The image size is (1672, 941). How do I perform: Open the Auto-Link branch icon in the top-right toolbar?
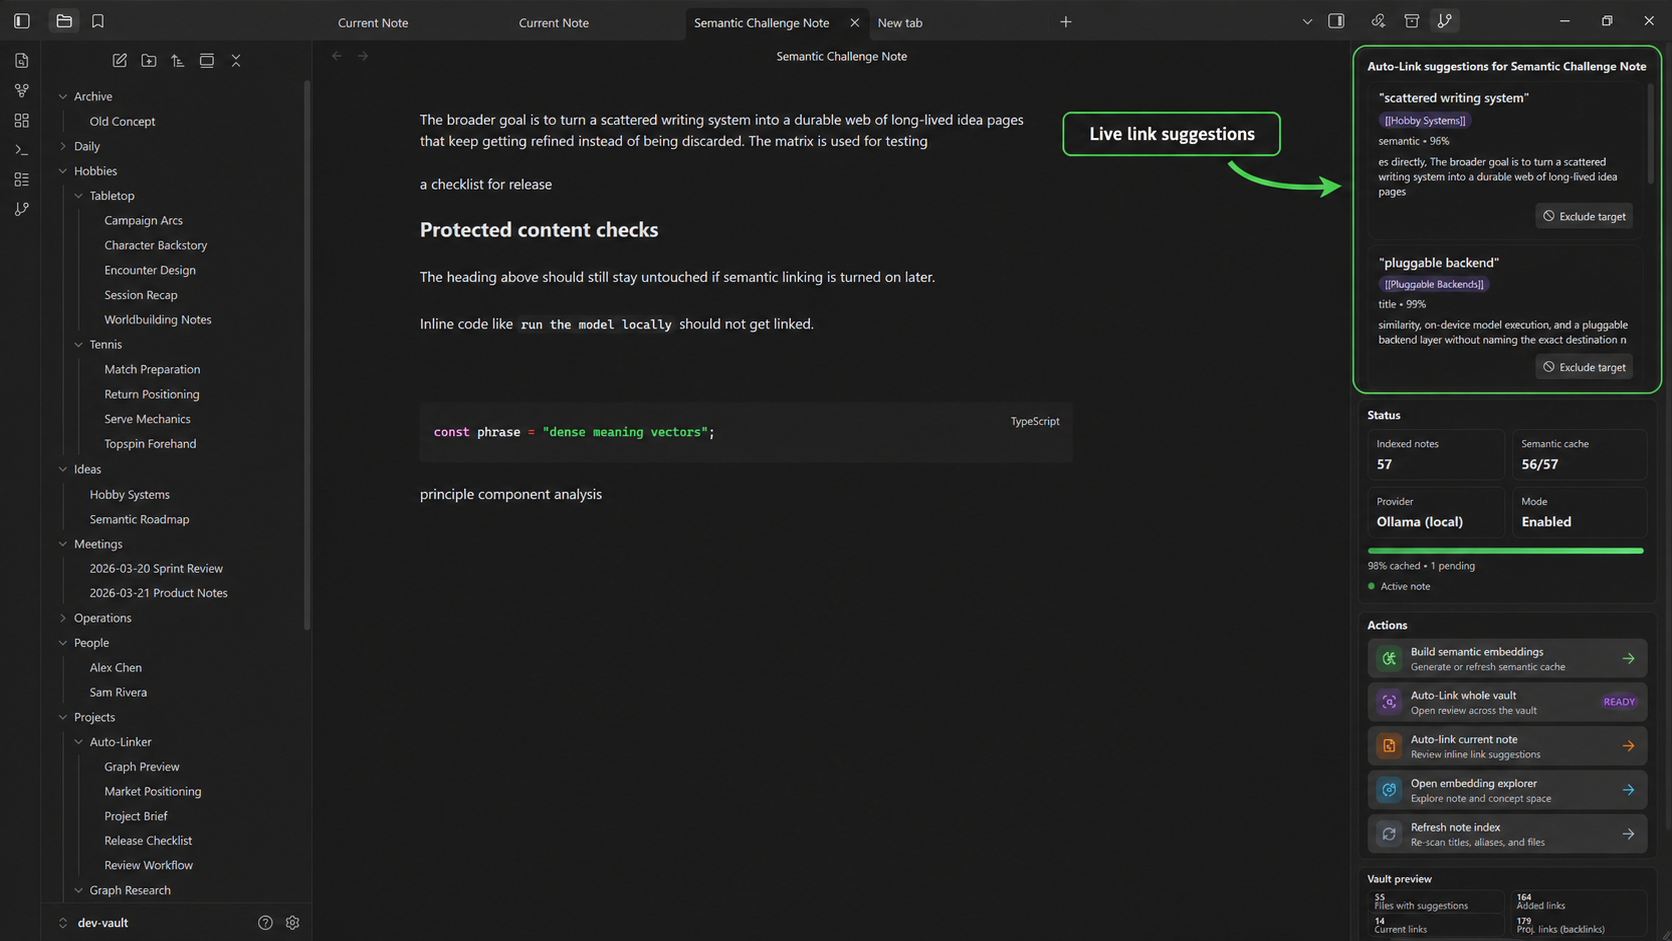(1445, 21)
